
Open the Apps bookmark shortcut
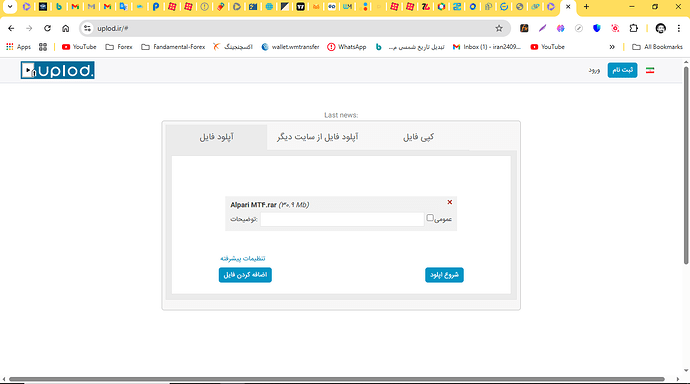click(x=18, y=47)
